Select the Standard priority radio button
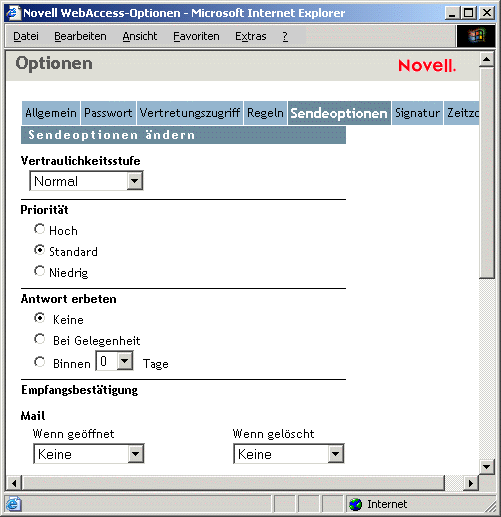This screenshot has width=501, height=517. tap(39, 250)
